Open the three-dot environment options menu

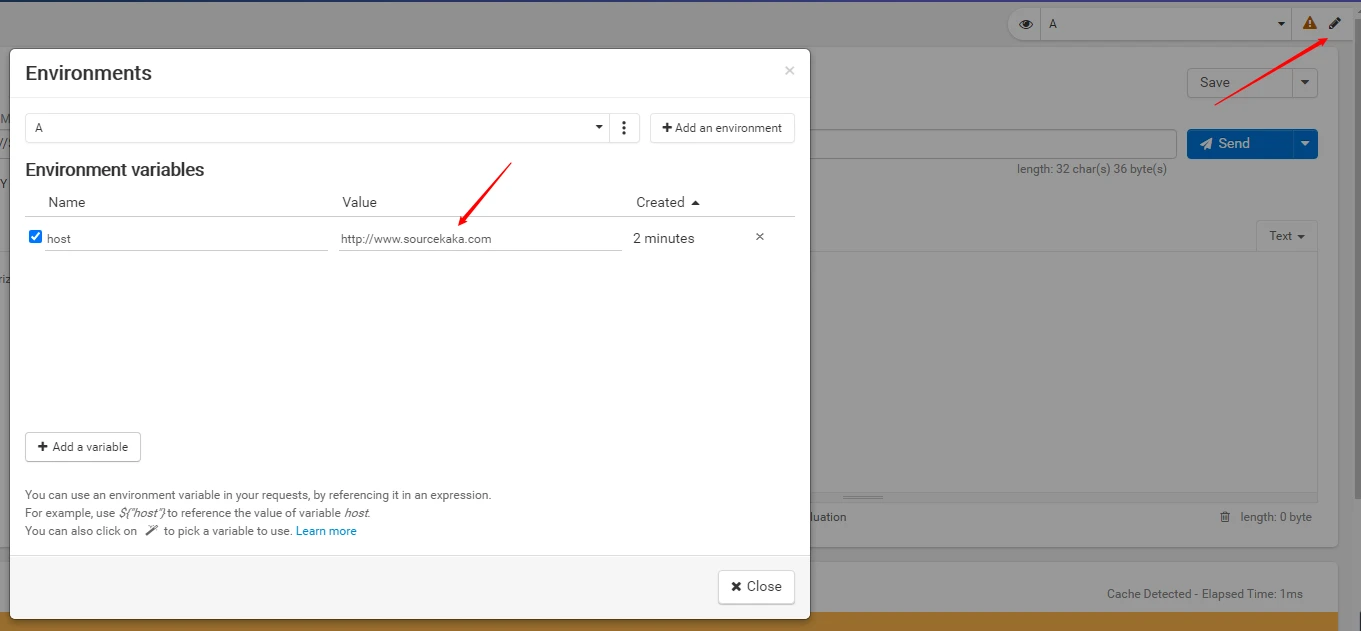point(624,128)
